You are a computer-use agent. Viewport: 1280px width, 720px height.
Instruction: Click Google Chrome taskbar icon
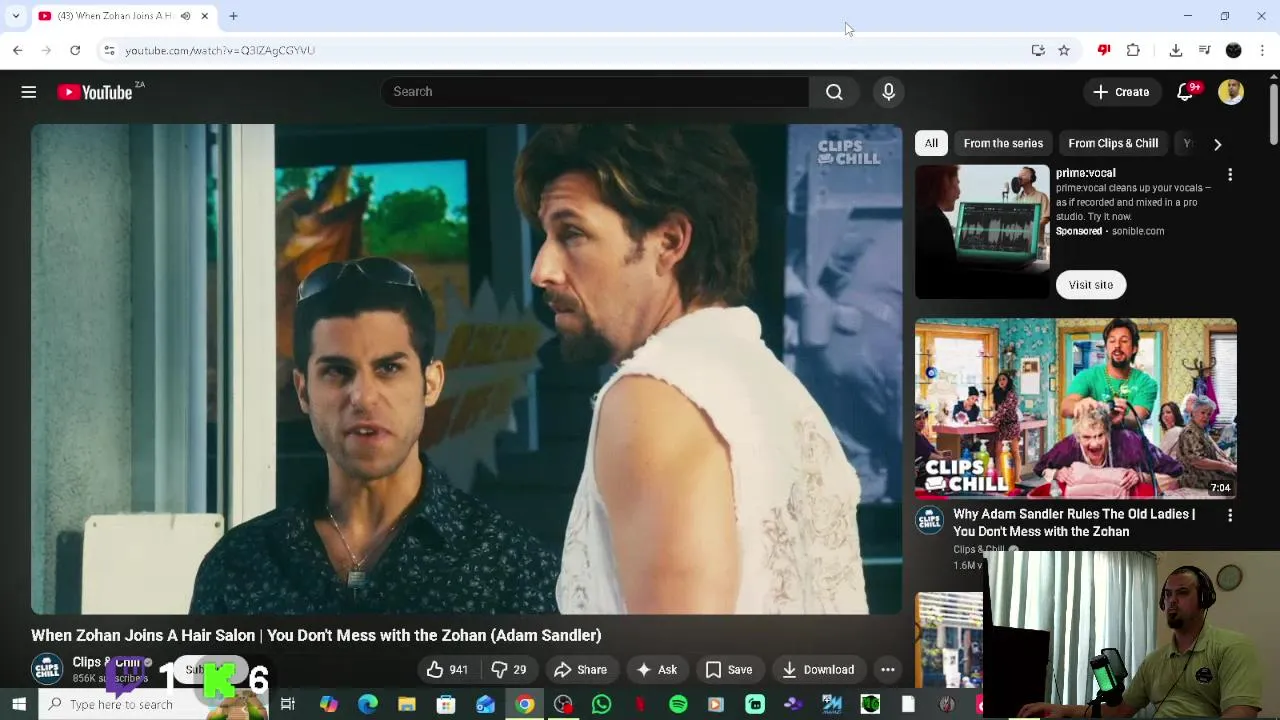pyautogui.click(x=524, y=705)
